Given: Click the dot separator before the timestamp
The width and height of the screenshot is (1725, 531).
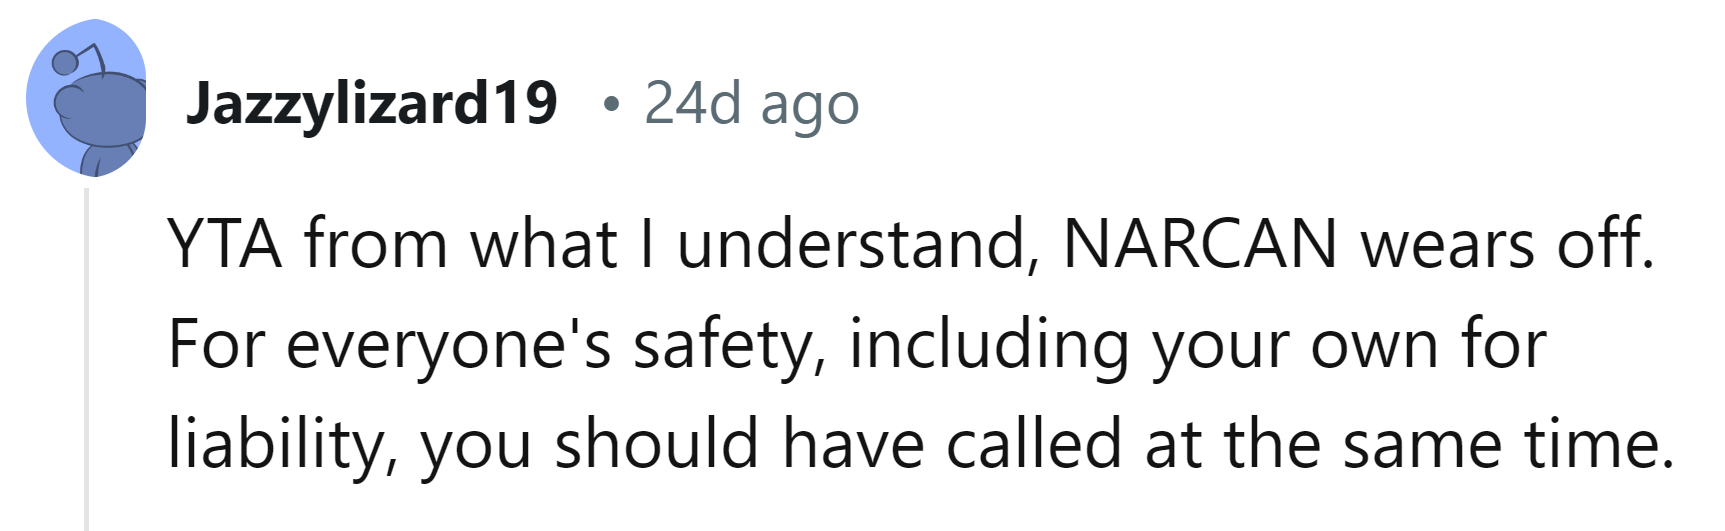Looking at the screenshot, I should (x=611, y=103).
